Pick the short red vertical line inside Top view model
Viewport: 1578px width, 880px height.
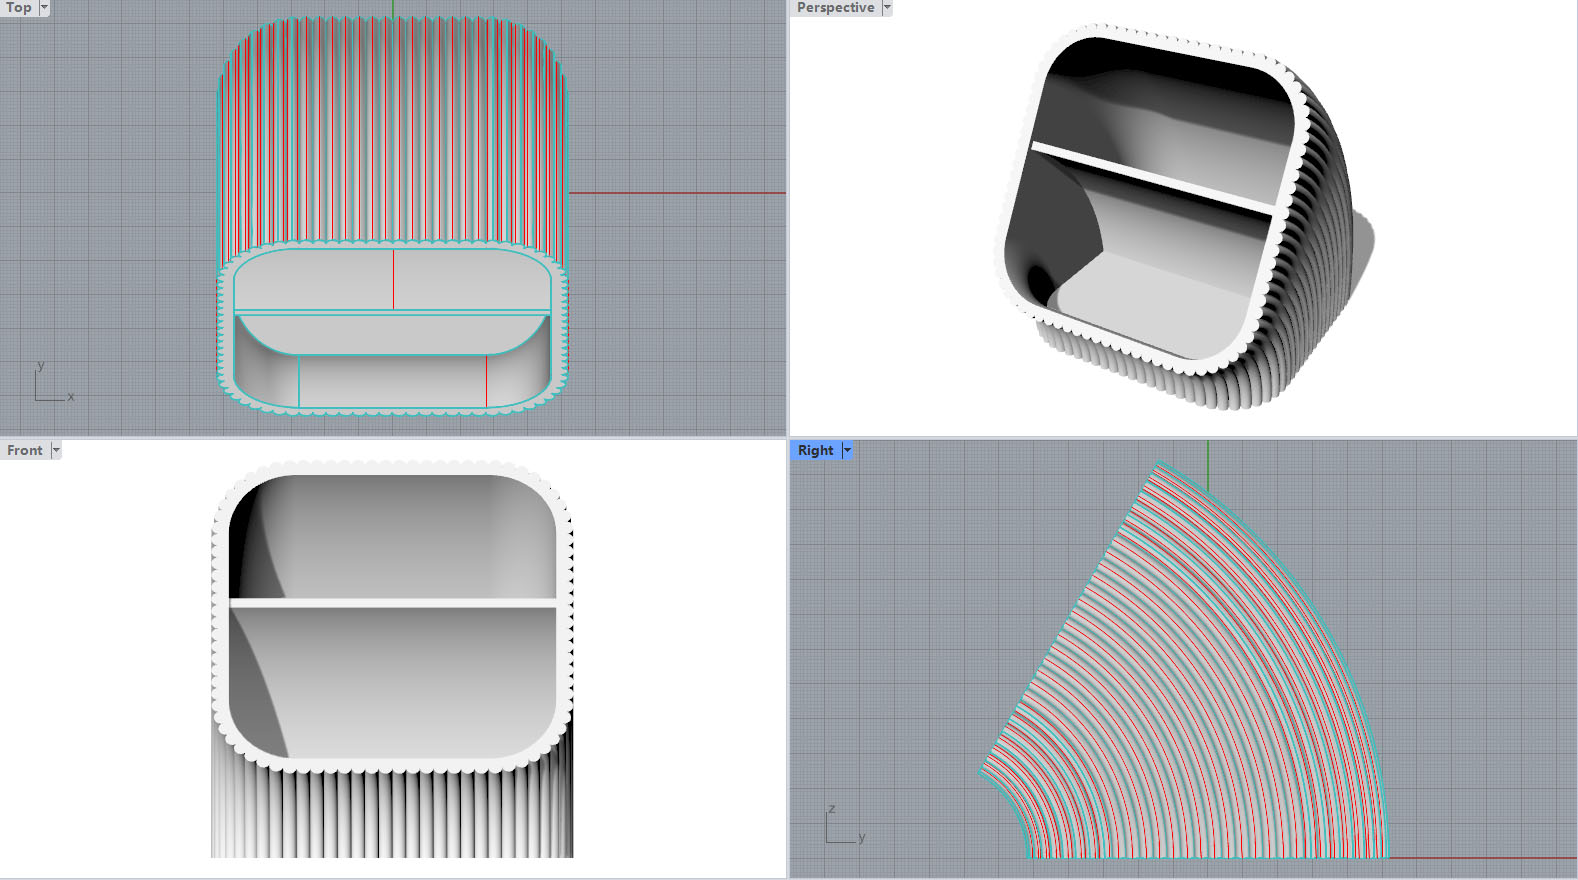pyautogui.click(x=487, y=380)
